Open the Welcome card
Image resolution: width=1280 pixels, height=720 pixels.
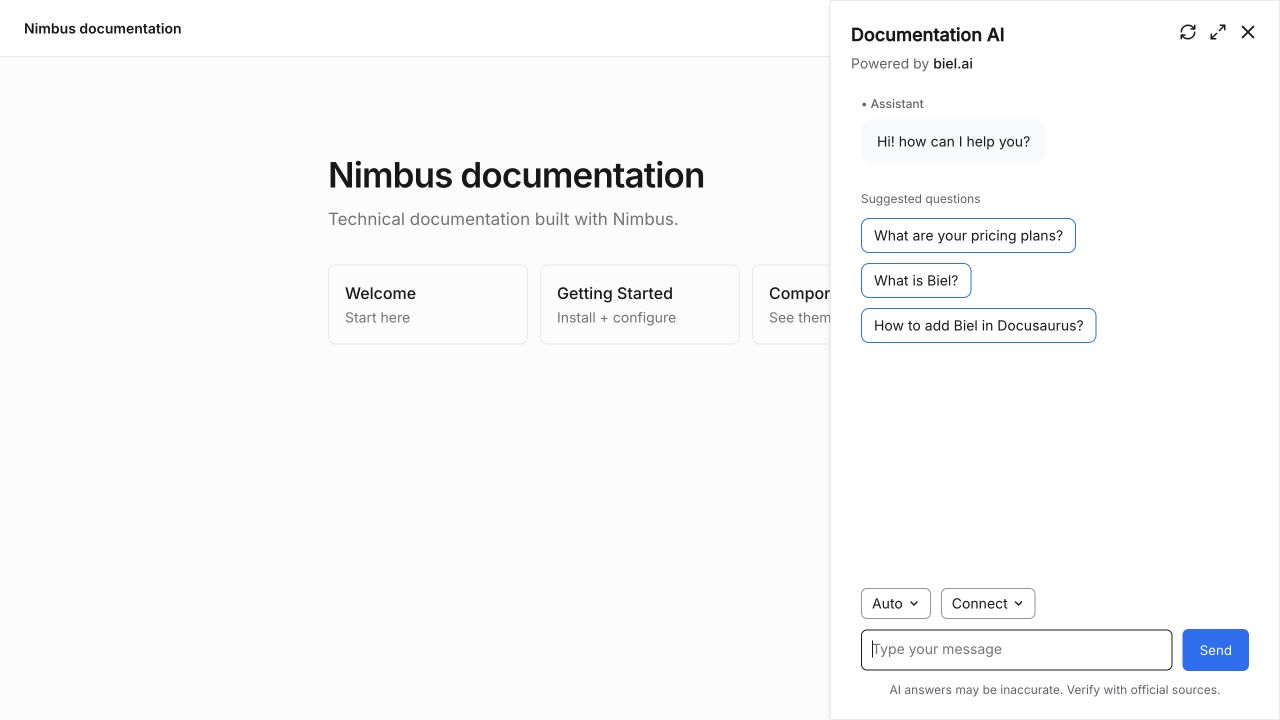(x=428, y=305)
